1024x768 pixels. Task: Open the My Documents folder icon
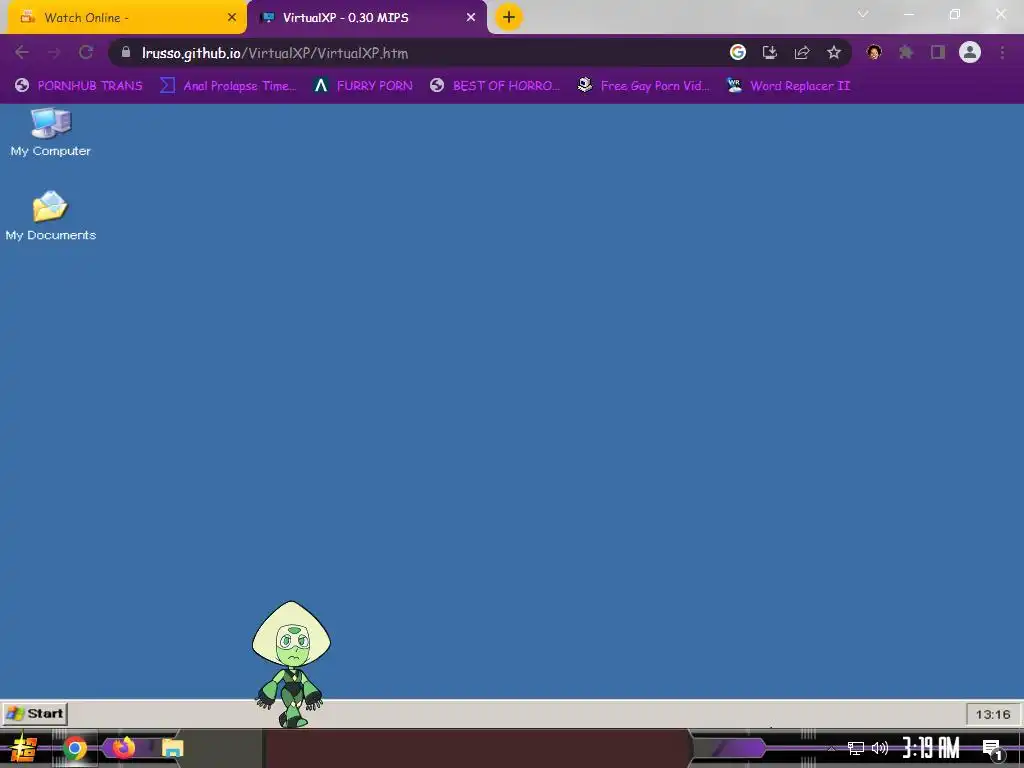coord(50,216)
